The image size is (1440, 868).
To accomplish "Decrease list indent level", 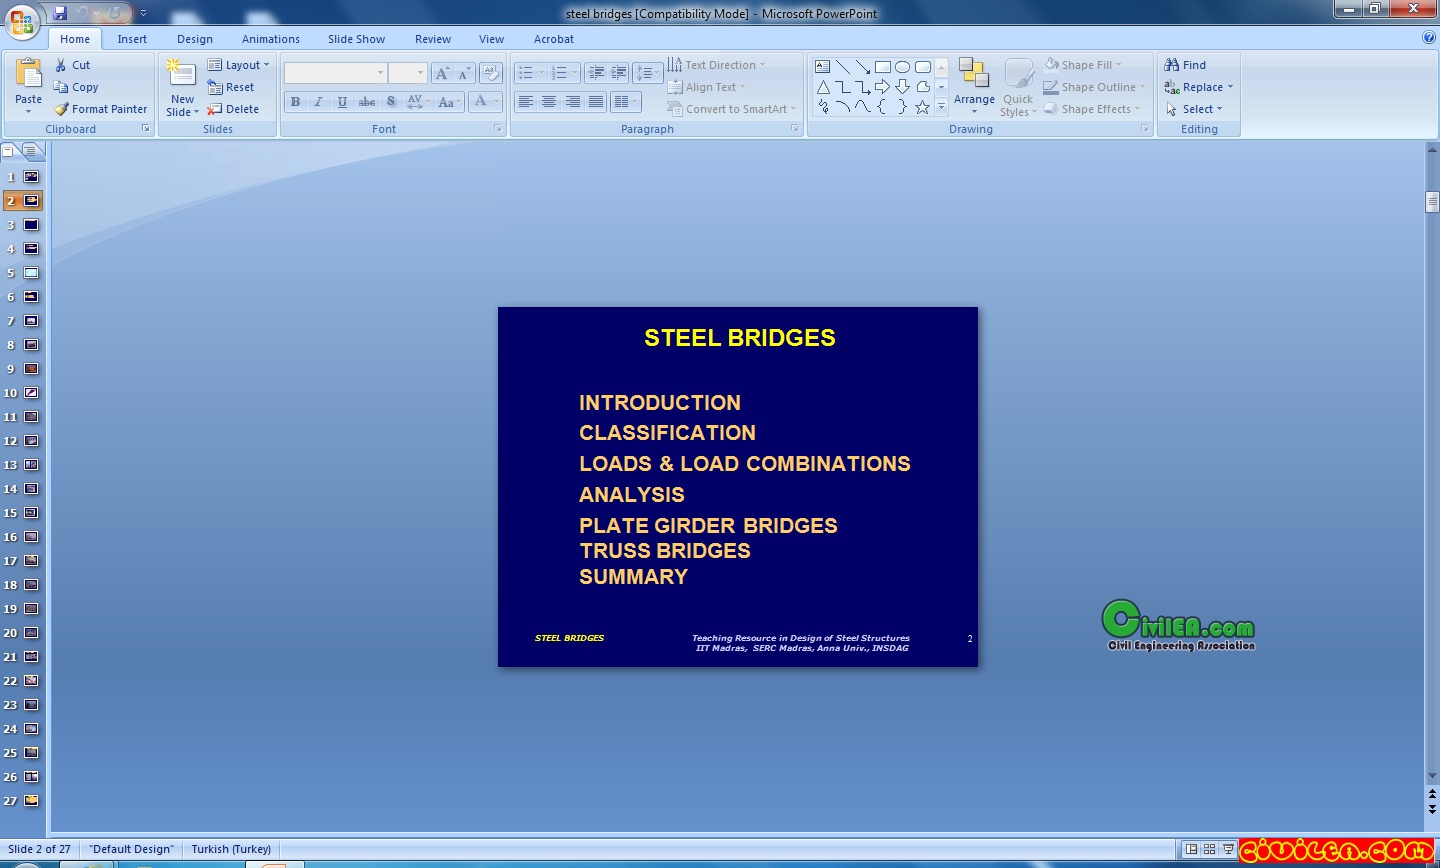I will 596,73.
